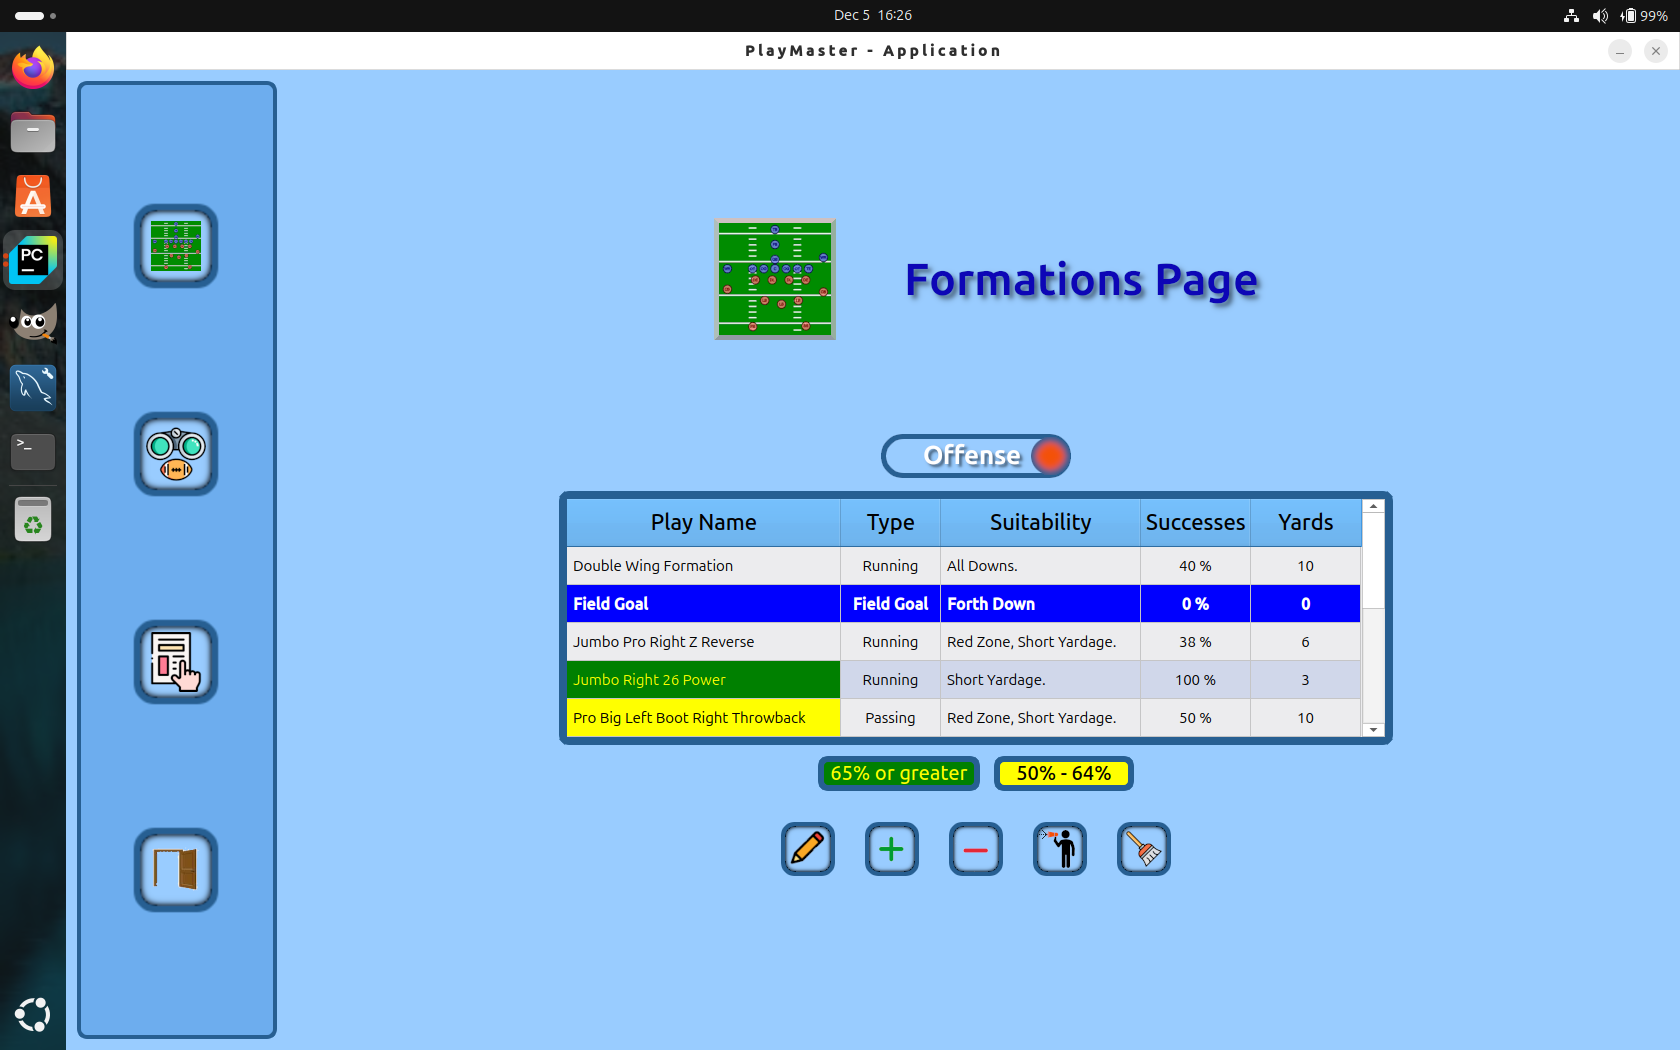
Task: Click the green plus add play button
Action: (x=892, y=849)
